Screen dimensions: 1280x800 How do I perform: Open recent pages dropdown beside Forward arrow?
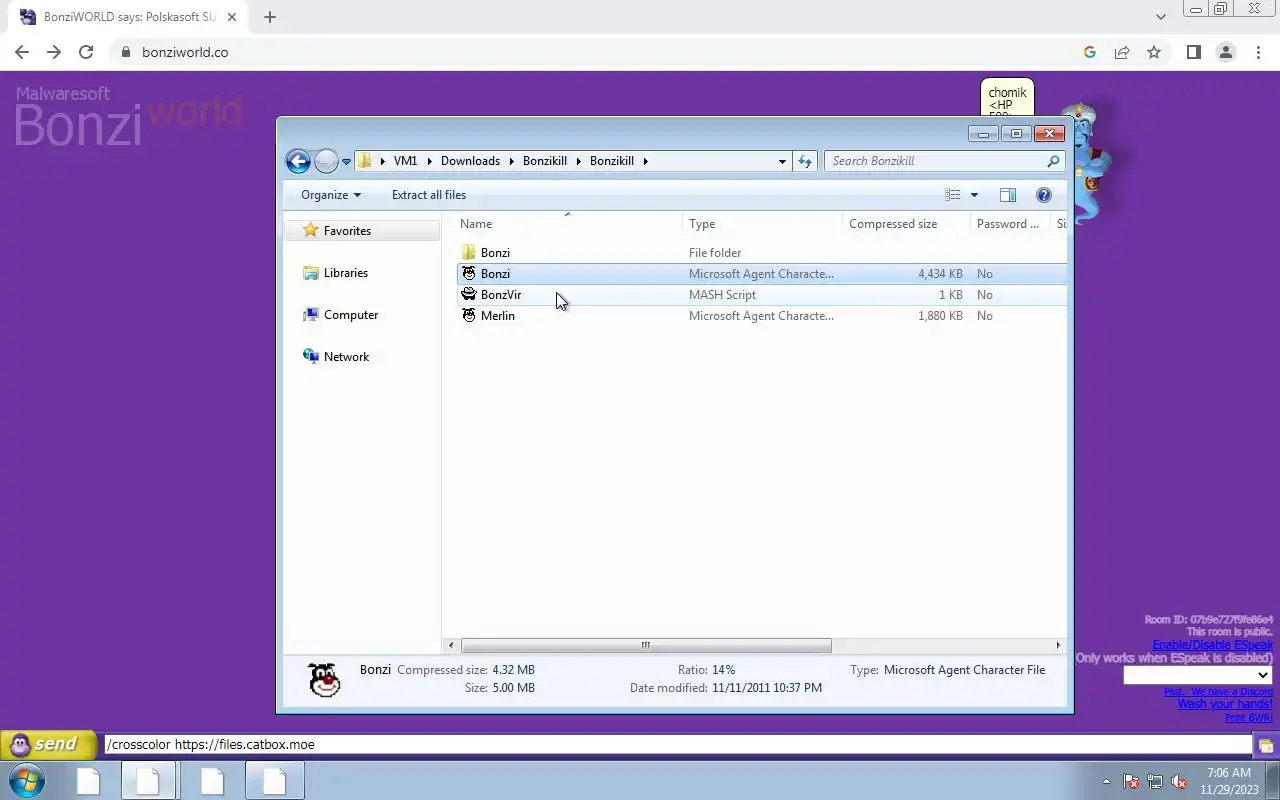point(346,161)
